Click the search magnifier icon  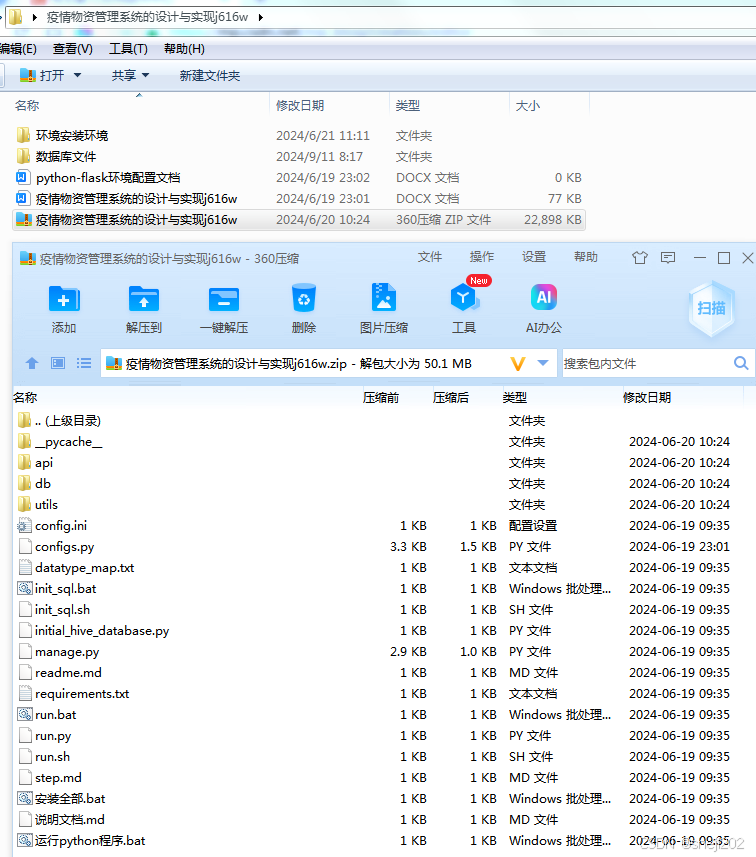tap(741, 363)
